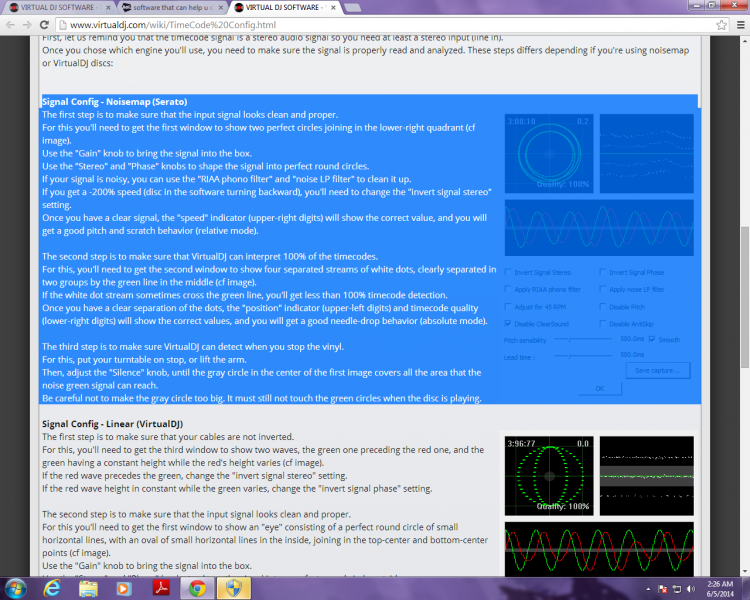Image resolution: width=750 pixels, height=600 pixels.
Task: Toggle the Disable Pitch checkbox
Action: click(x=603, y=307)
